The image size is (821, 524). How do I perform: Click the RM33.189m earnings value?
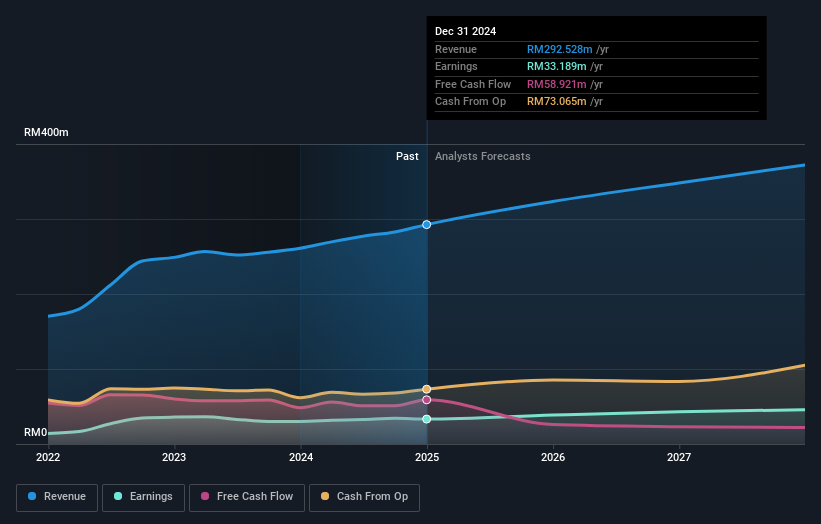click(x=557, y=66)
